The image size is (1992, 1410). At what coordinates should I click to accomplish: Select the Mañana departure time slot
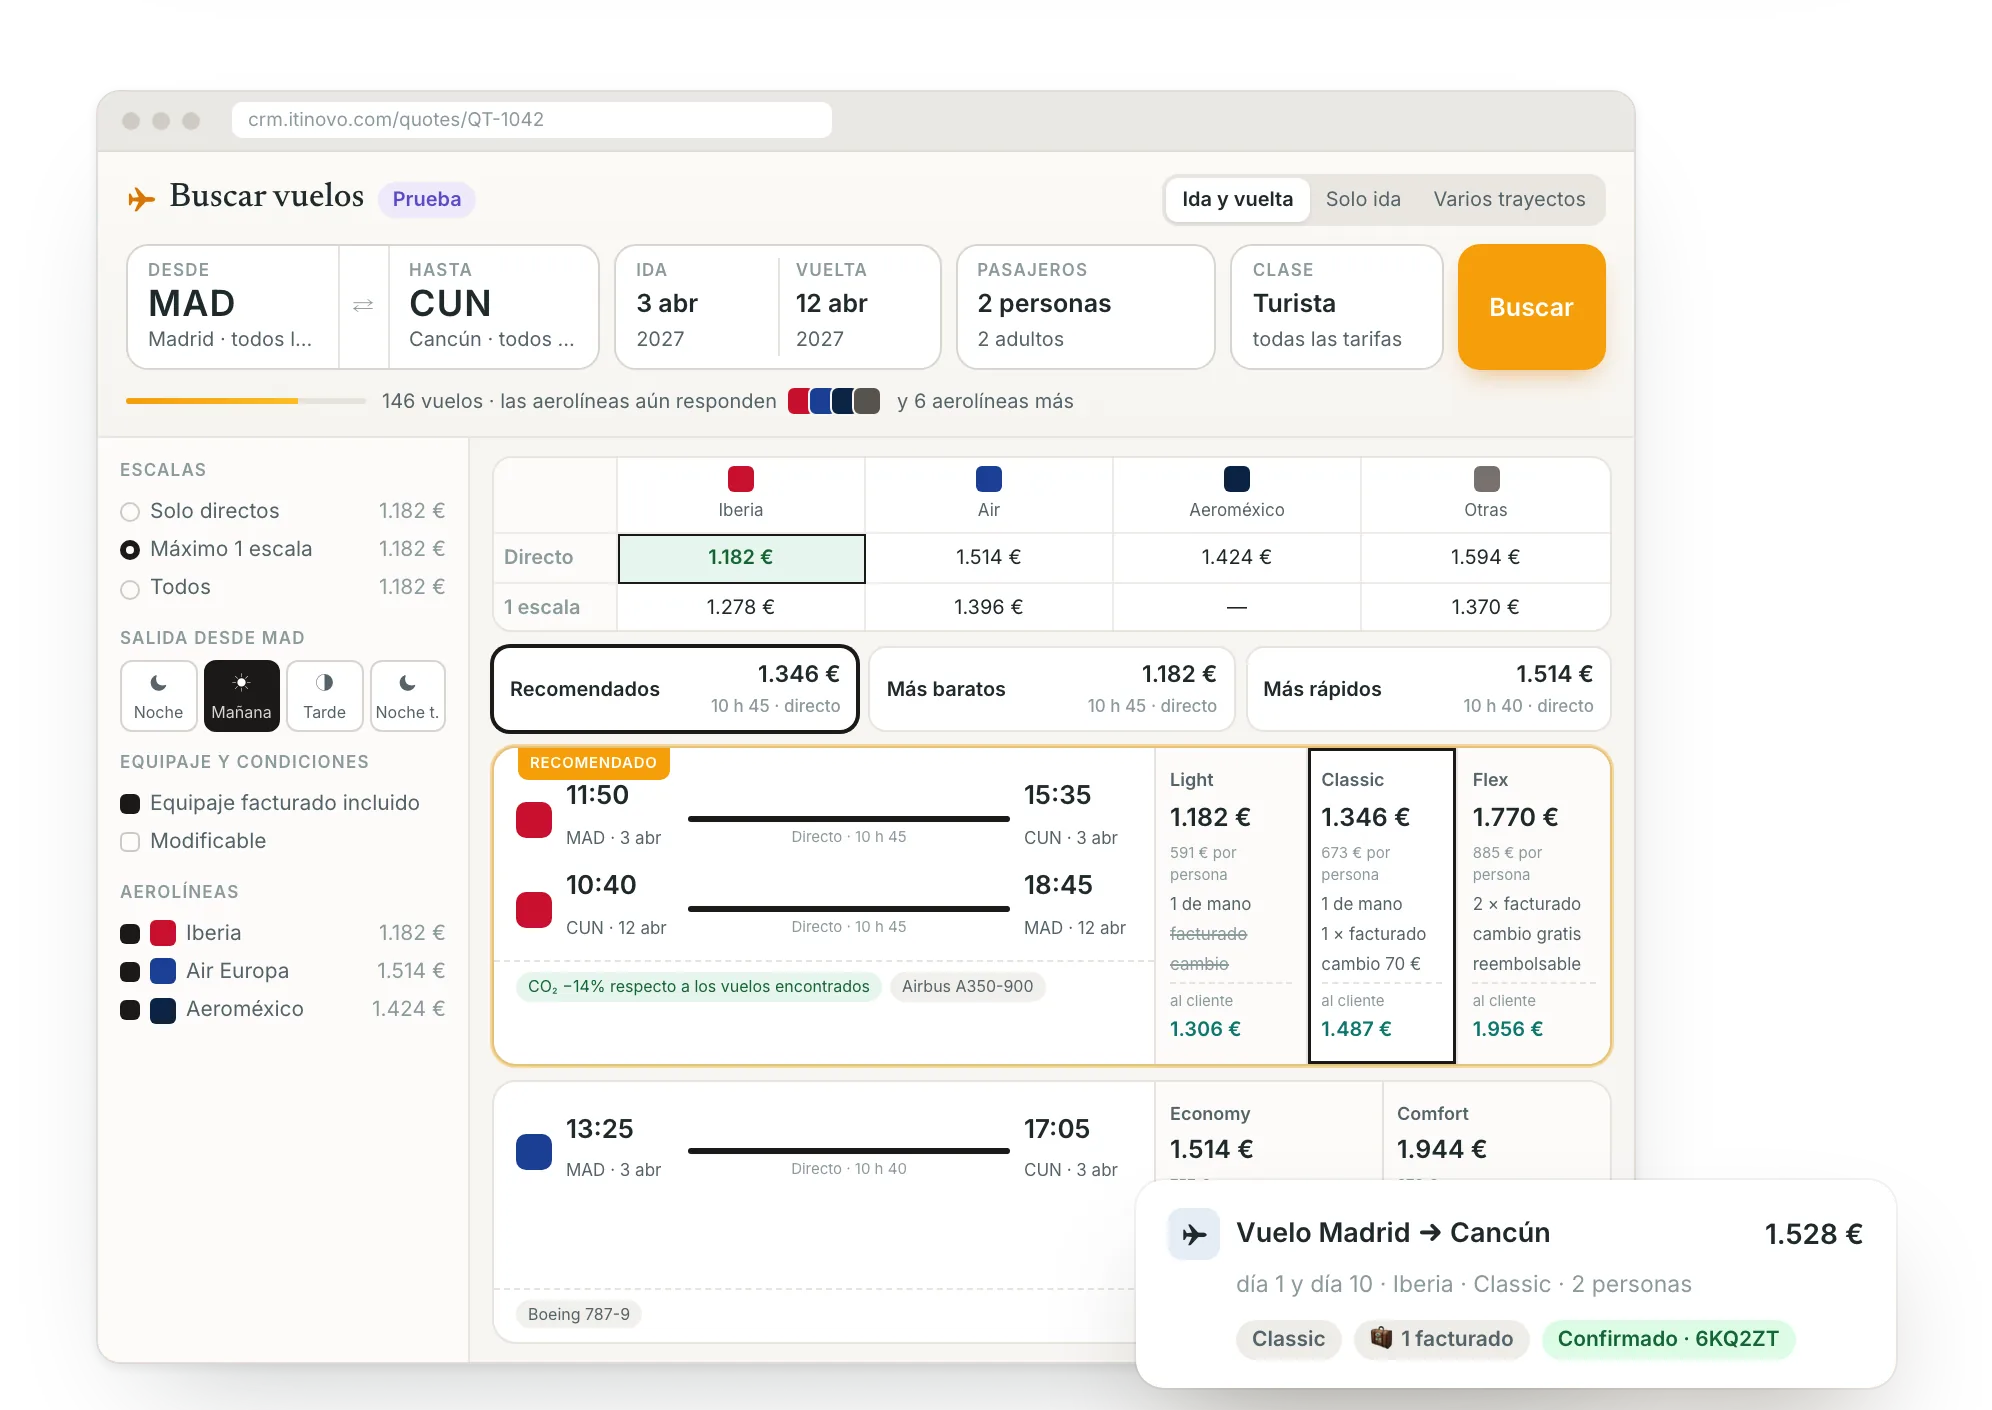241,696
